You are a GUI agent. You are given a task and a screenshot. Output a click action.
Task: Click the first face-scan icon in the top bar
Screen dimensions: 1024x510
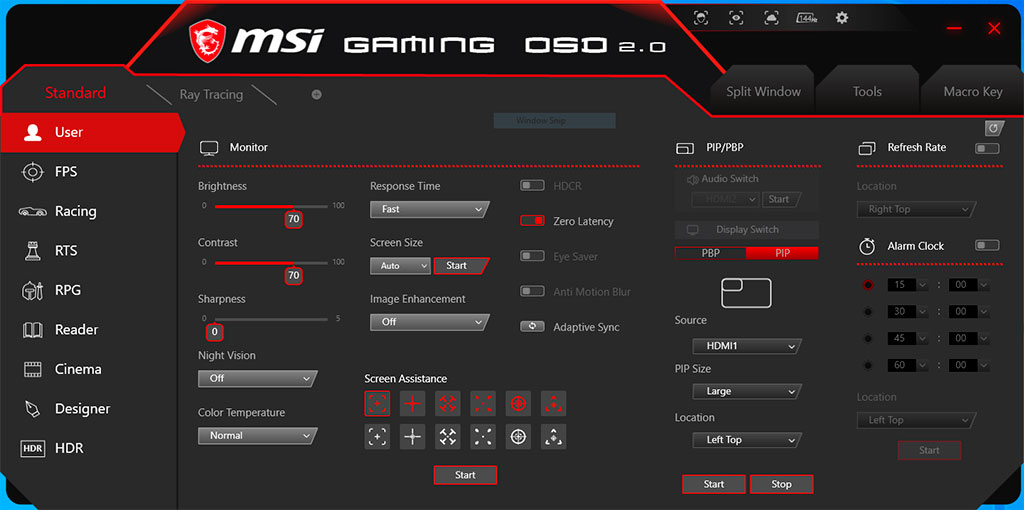click(x=701, y=18)
